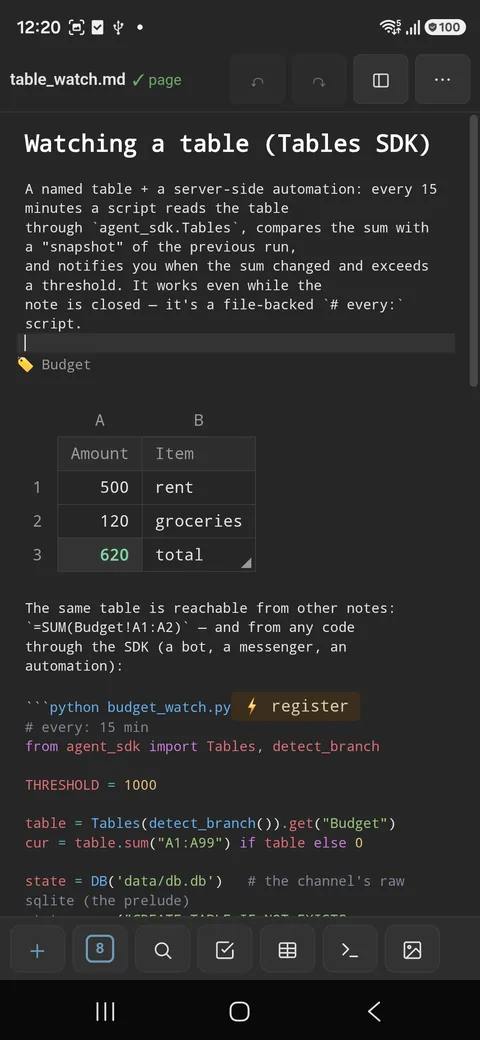Insert a table using the grid icon

pyautogui.click(x=287, y=949)
